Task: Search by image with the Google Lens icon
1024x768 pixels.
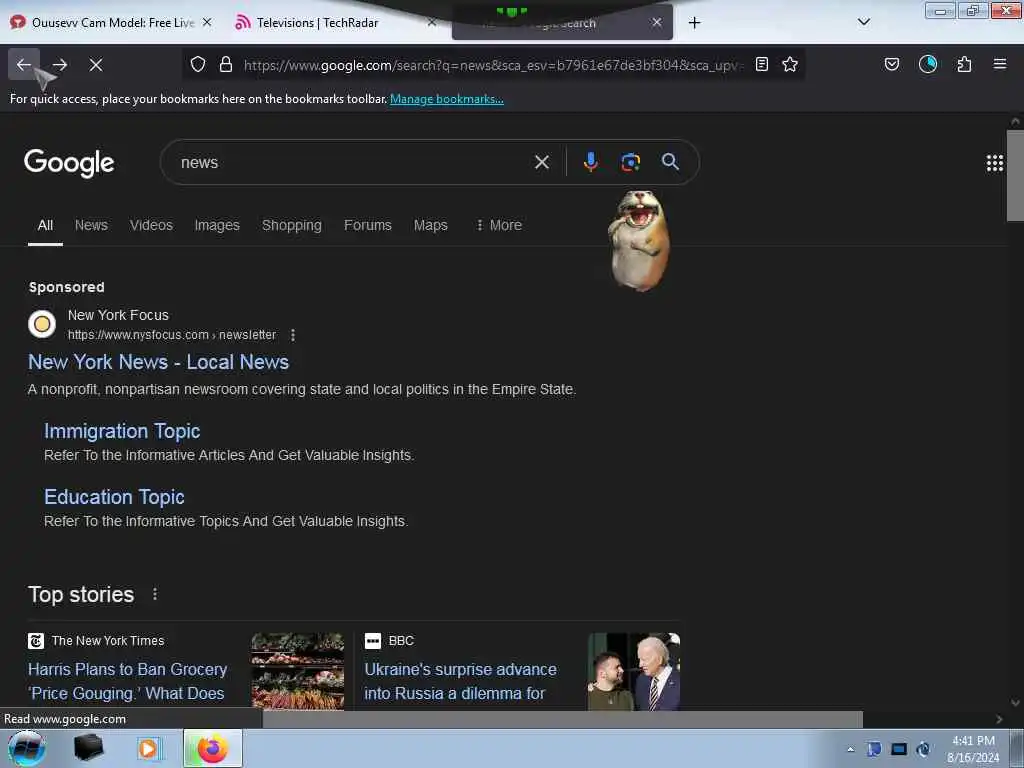Action: click(630, 162)
